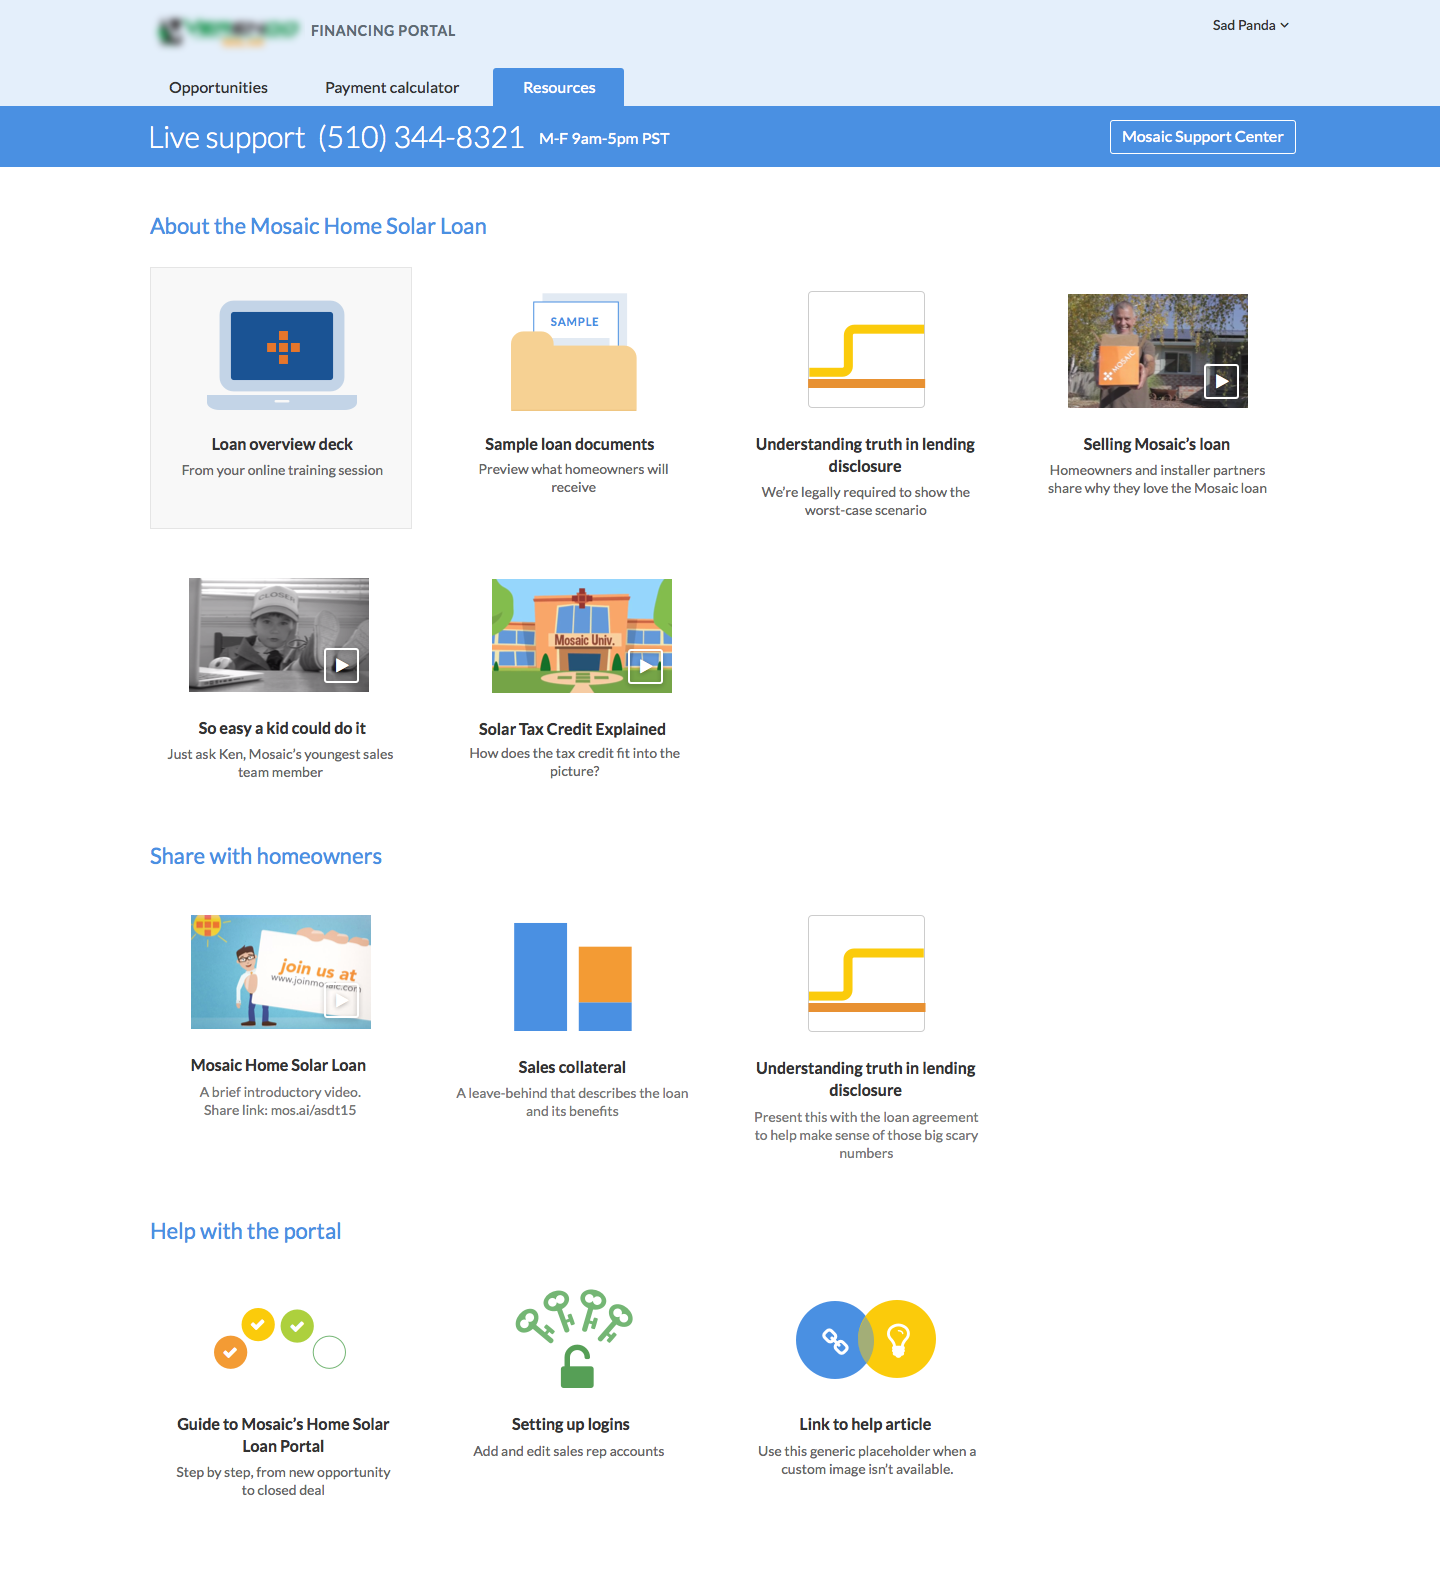Open the homeowners truth in lending disclosure title
This screenshot has width=1440, height=1575.
tap(865, 1079)
